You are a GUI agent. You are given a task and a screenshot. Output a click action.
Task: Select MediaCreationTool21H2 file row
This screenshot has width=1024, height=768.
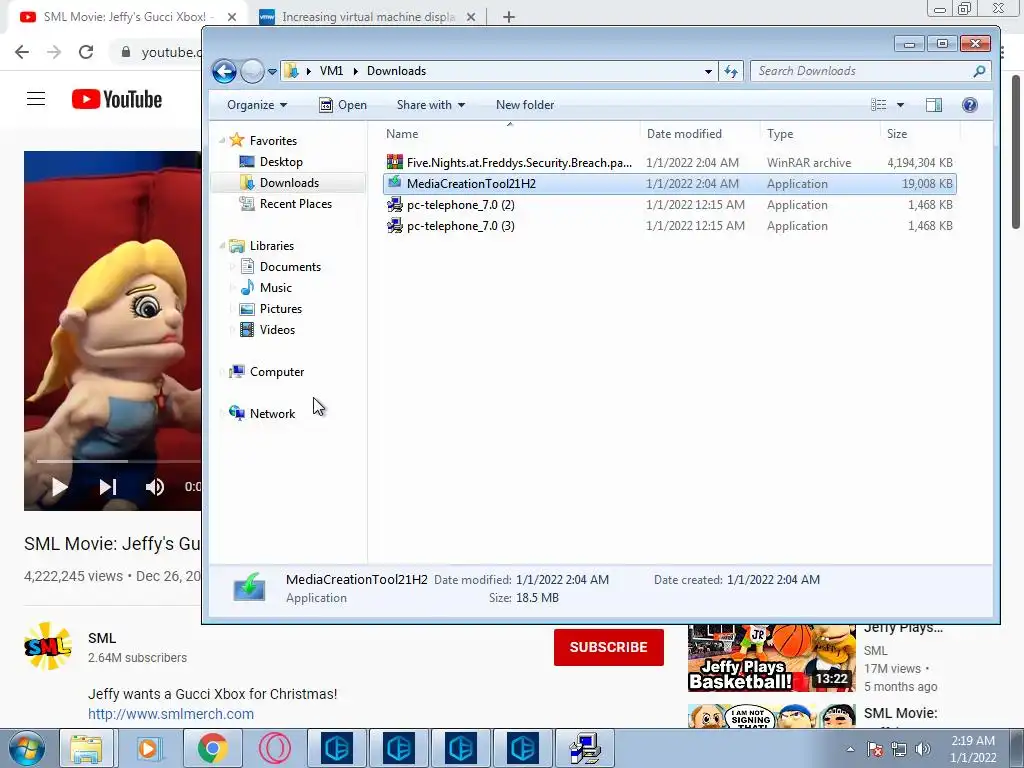point(669,184)
